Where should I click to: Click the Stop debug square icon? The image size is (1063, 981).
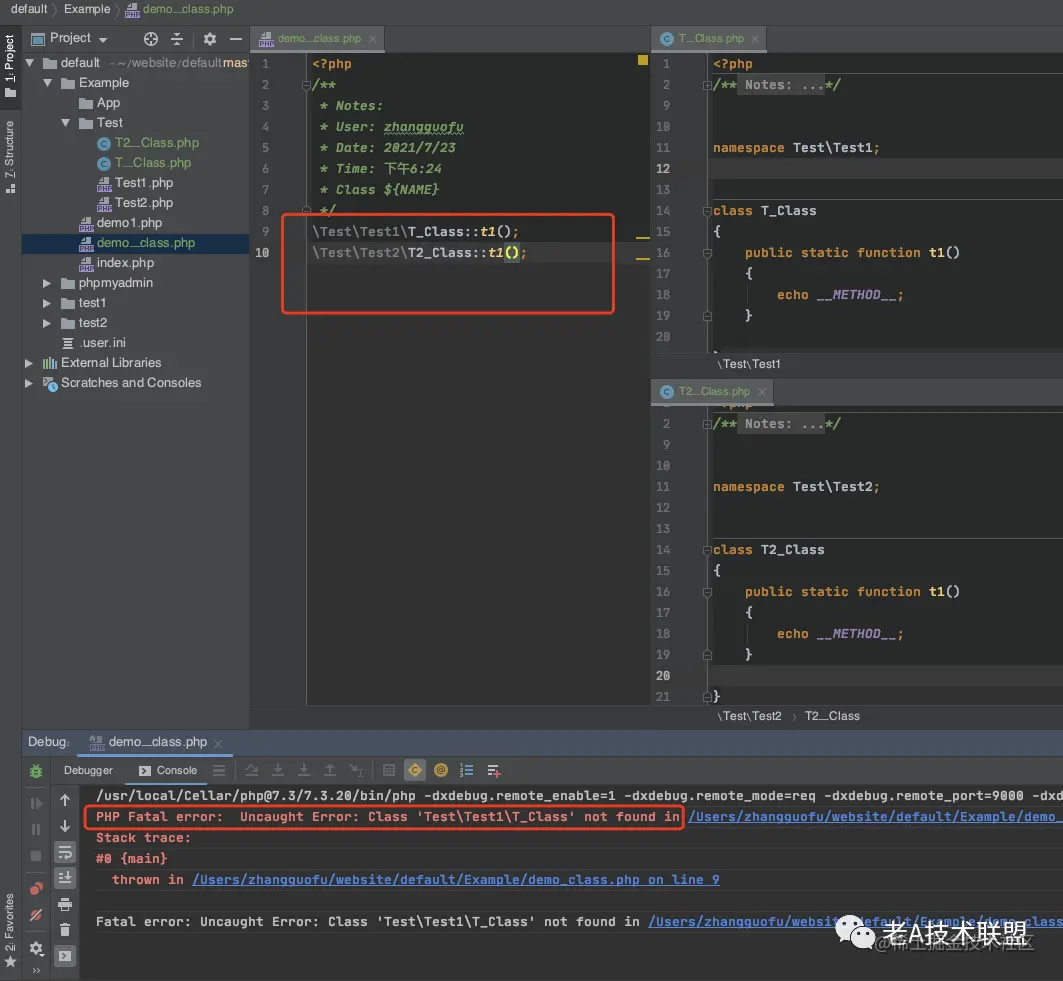pos(36,856)
